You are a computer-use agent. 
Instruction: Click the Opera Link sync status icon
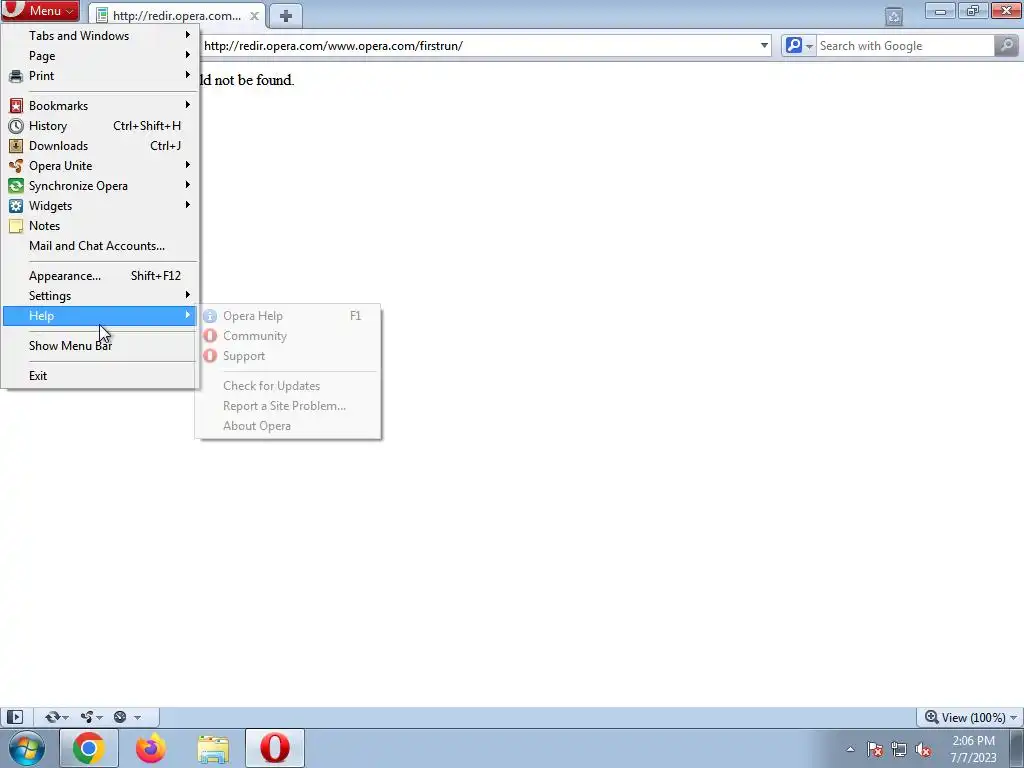click(x=52, y=718)
